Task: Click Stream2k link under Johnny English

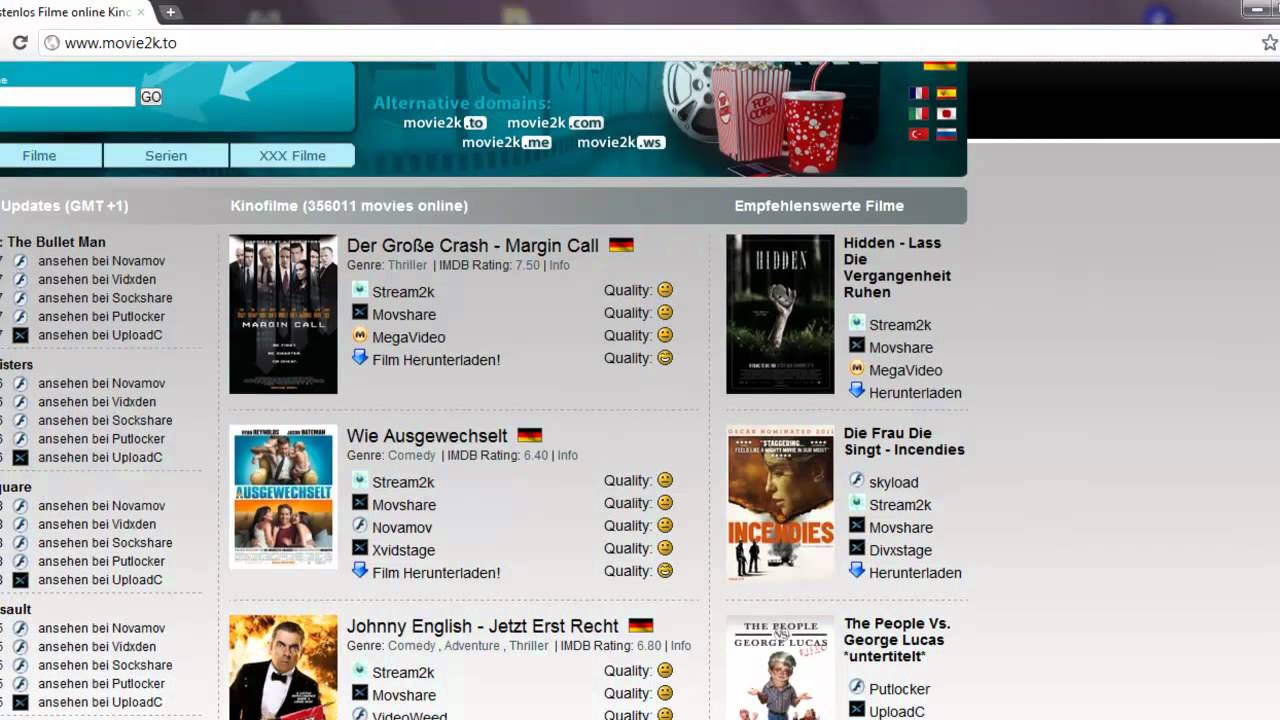Action: pos(403,672)
